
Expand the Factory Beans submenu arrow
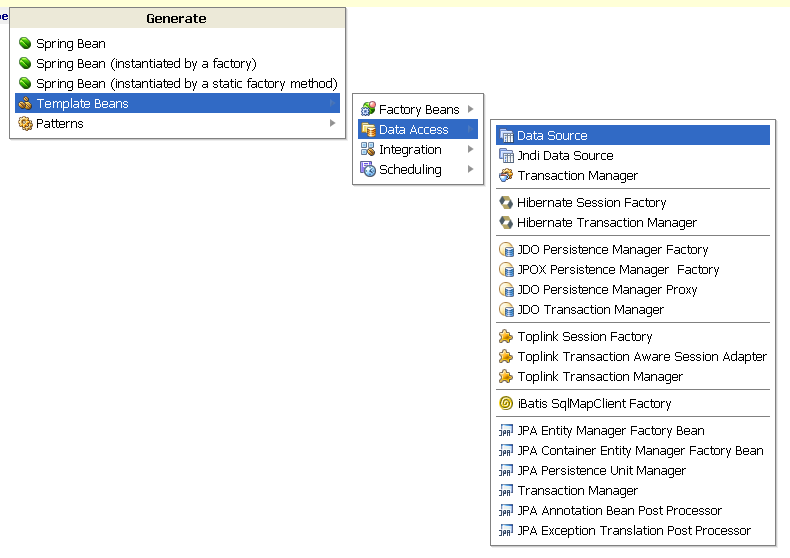click(x=470, y=110)
